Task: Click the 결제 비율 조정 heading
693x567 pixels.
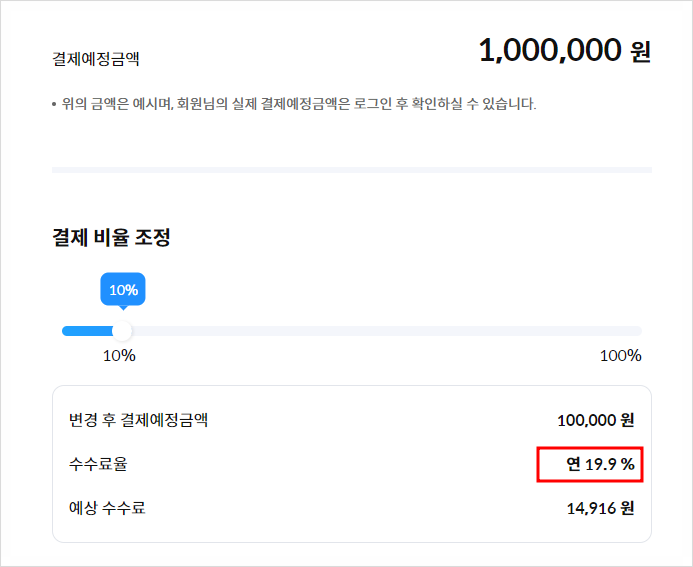Action: (x=112, y=238)
